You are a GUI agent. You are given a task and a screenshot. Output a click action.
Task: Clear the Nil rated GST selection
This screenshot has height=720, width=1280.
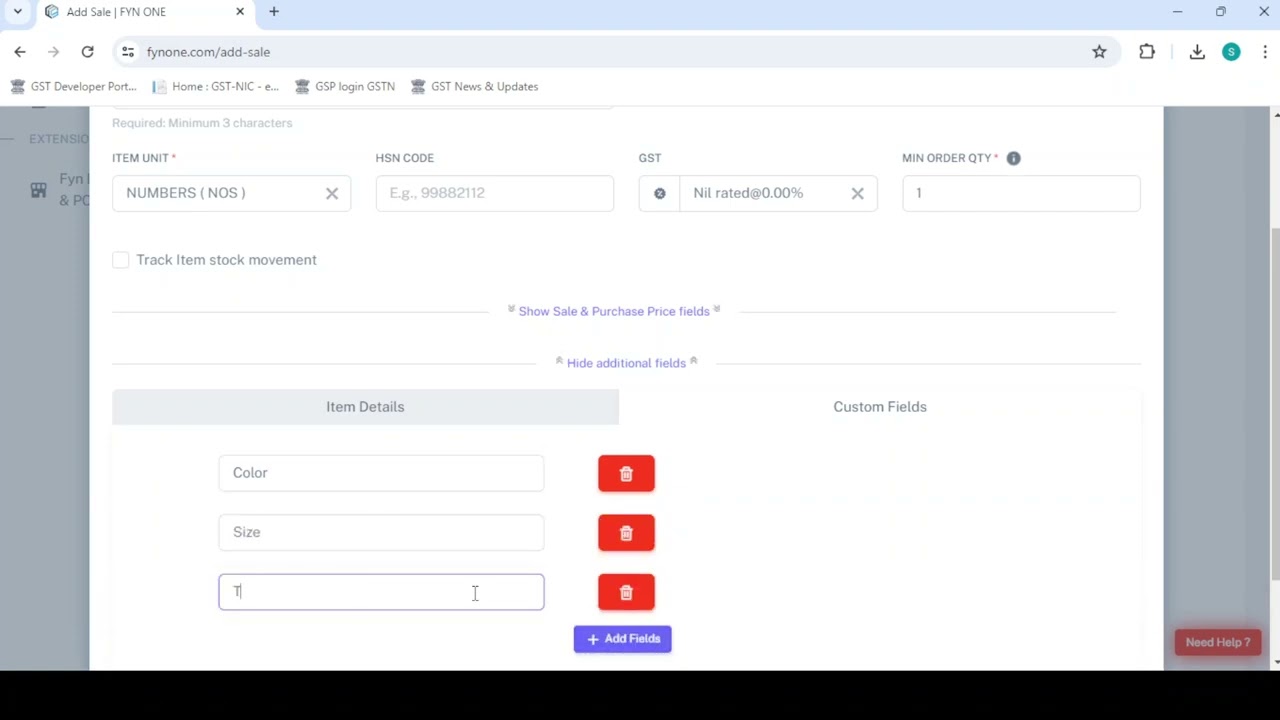click(857, 193)
